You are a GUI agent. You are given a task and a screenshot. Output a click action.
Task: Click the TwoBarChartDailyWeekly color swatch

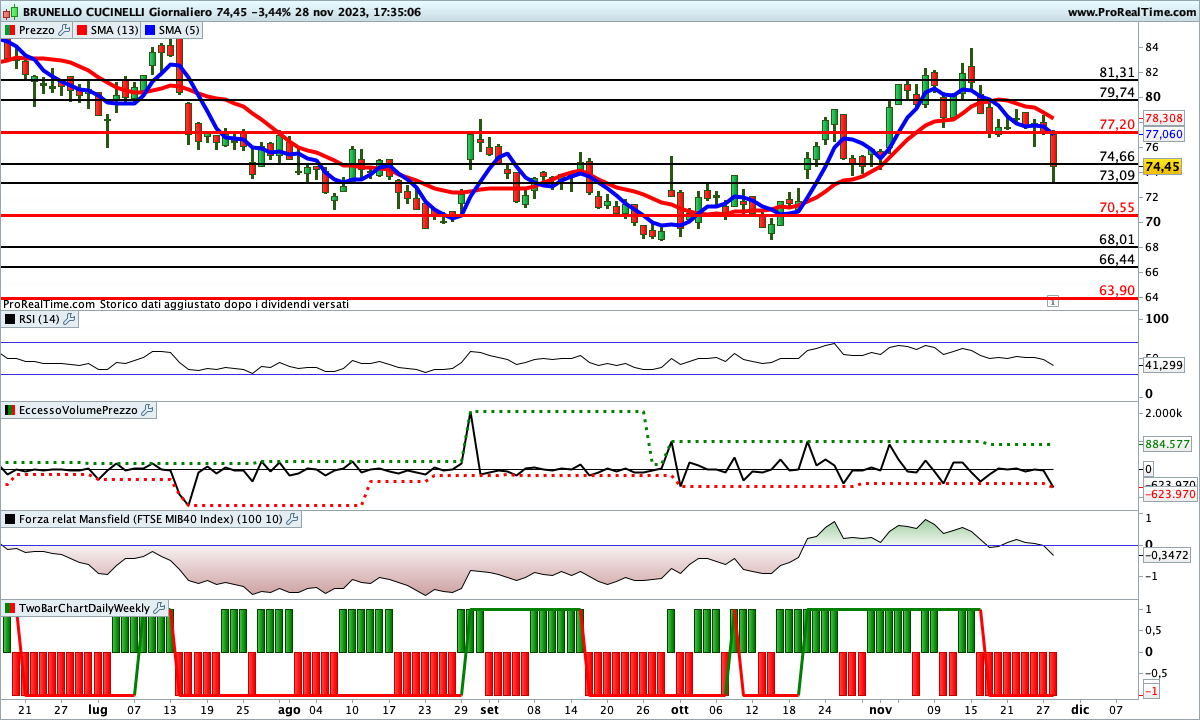(x=10, y=608)
